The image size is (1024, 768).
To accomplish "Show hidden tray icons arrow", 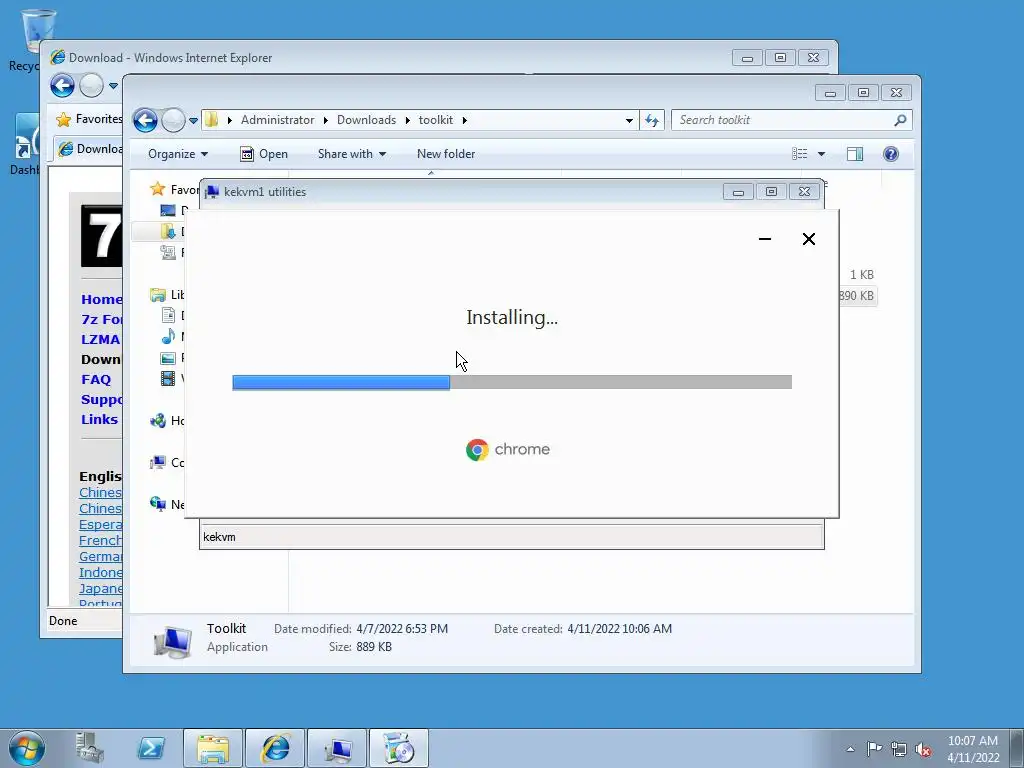I will pyautogui.click(x=850, y=749).
